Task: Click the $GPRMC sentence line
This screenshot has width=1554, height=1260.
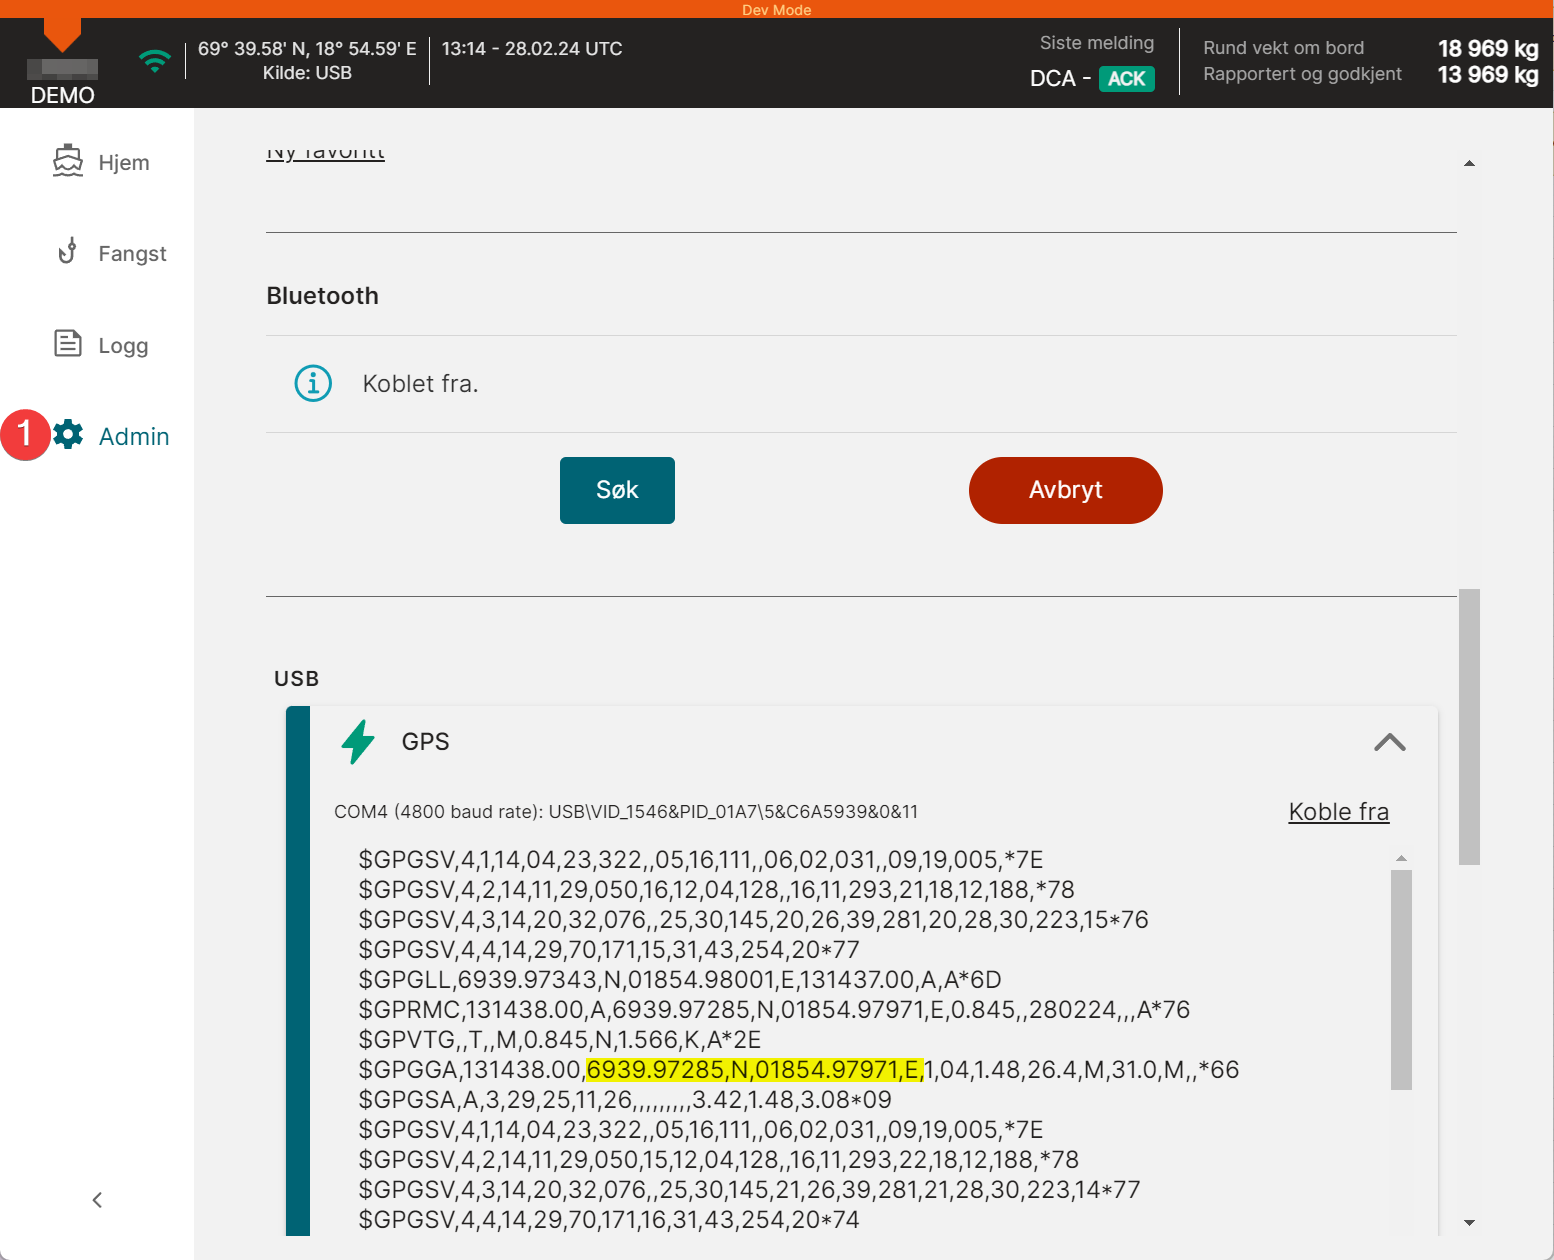Action: coord(774,1010)
